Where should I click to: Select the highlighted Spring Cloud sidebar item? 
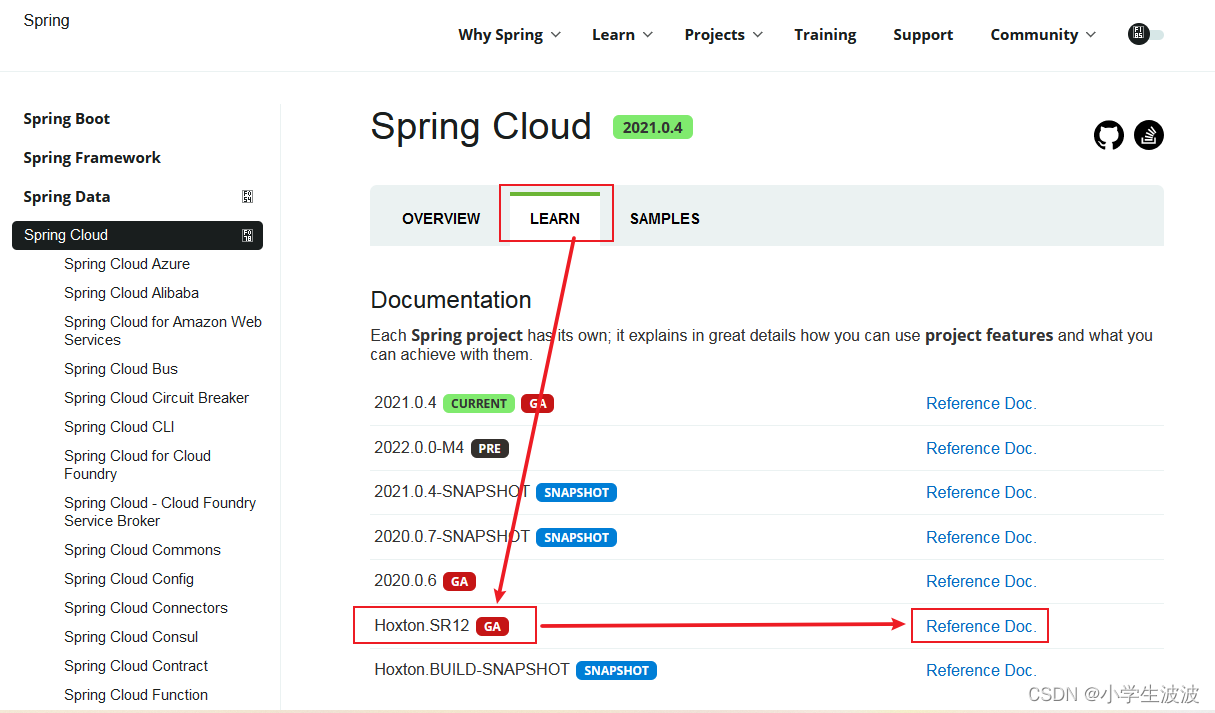click(137, 235)
